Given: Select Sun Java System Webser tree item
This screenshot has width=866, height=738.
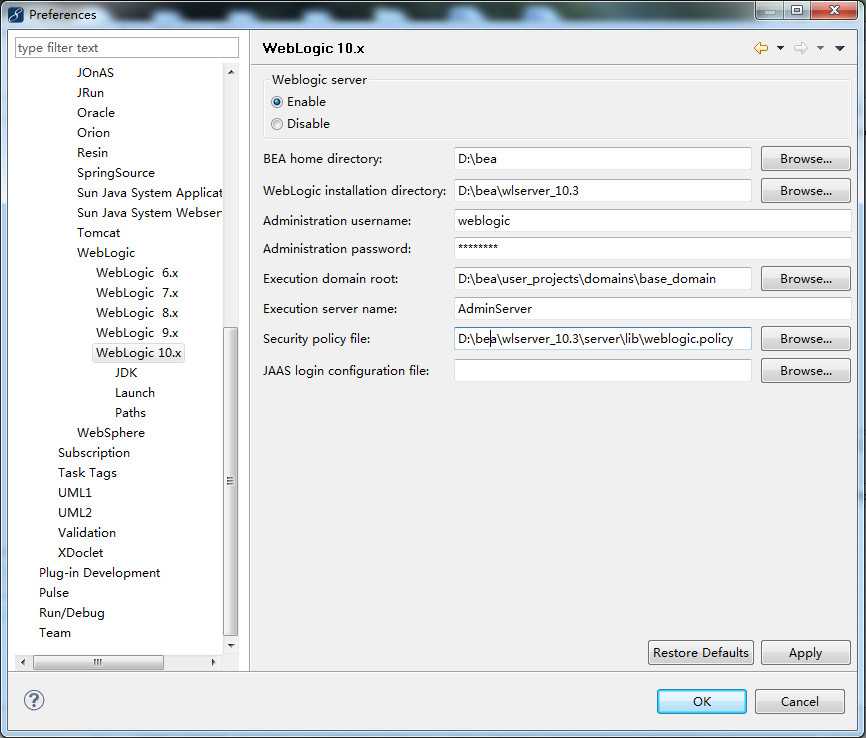Looking at the screenshot, I should click(149, 213).
